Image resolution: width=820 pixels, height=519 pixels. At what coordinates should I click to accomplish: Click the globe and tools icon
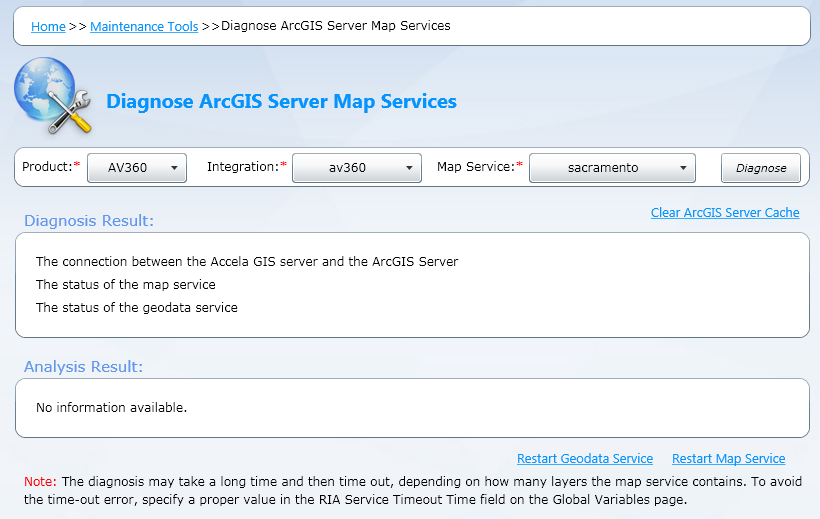pos(53,96)
